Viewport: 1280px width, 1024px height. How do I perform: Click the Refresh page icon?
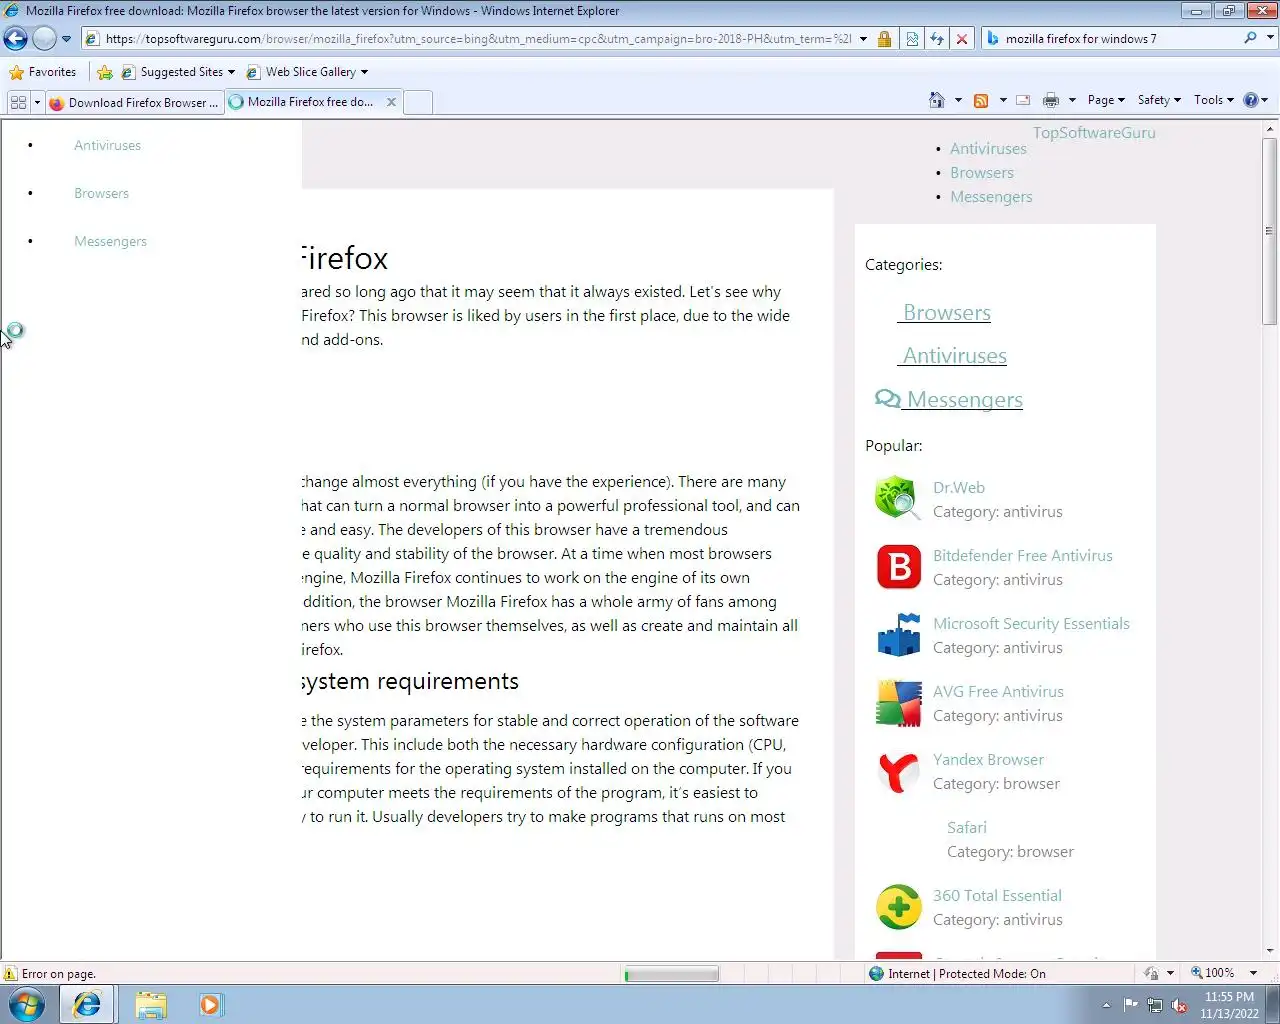pyautogui.click(x=937, y=39)
